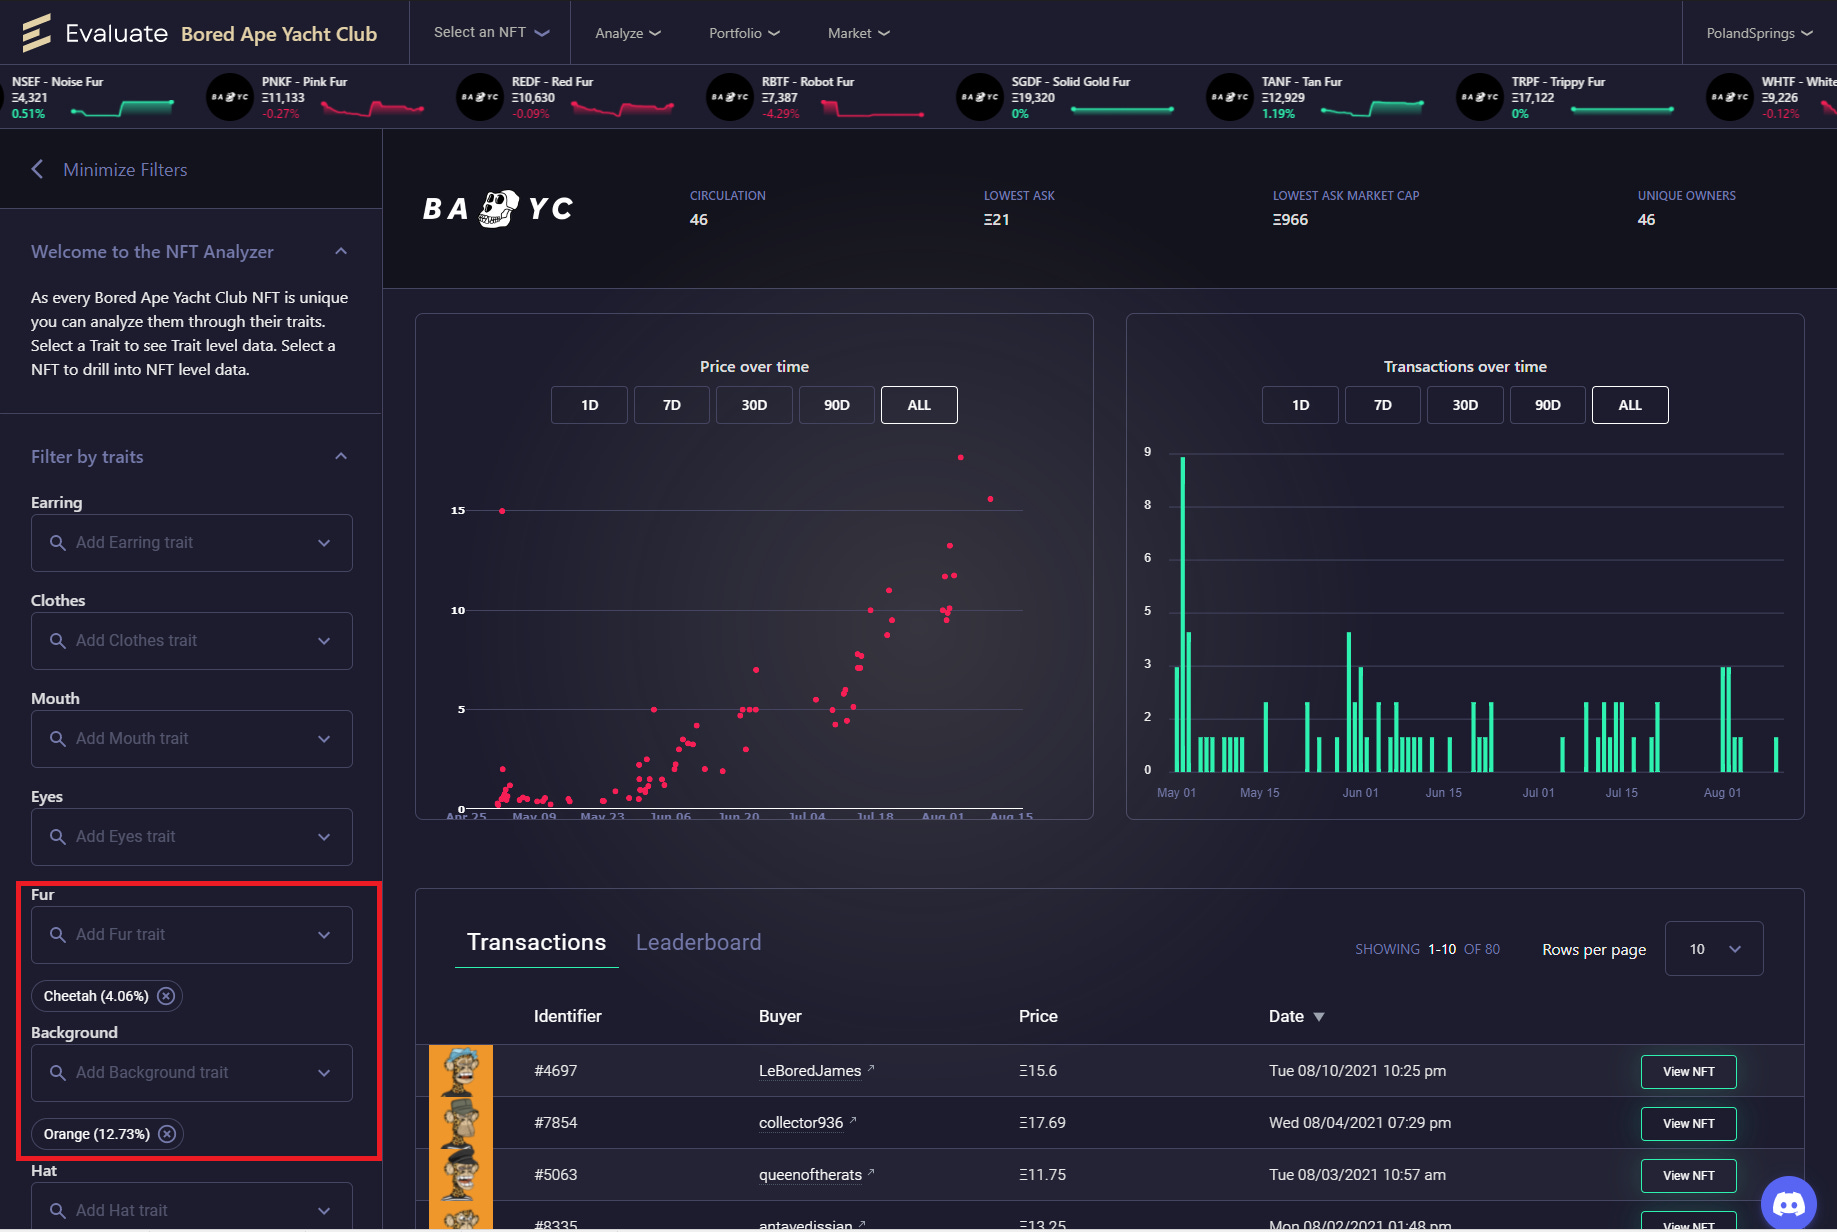1837x1232 pixels.
Task: Expand the Earring trait dropdown
Action: coord(324,543)
